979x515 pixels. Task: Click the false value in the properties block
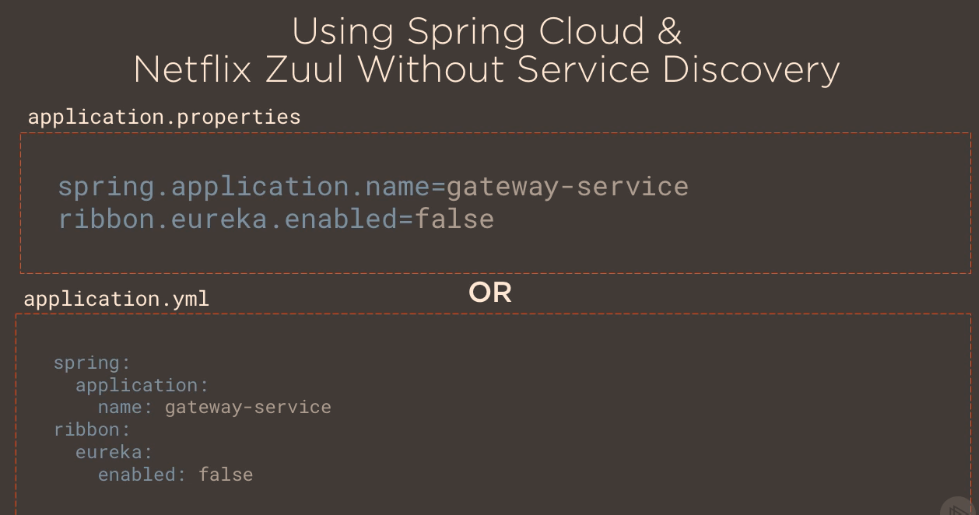[454, 219]
